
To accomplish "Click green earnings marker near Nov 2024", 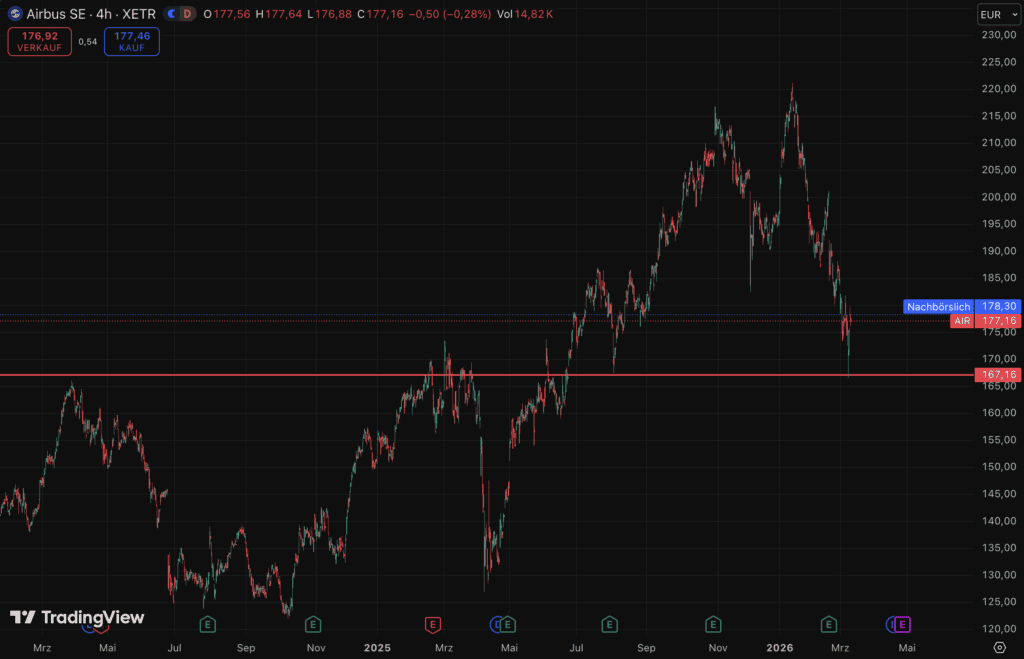I will point(313,625).
